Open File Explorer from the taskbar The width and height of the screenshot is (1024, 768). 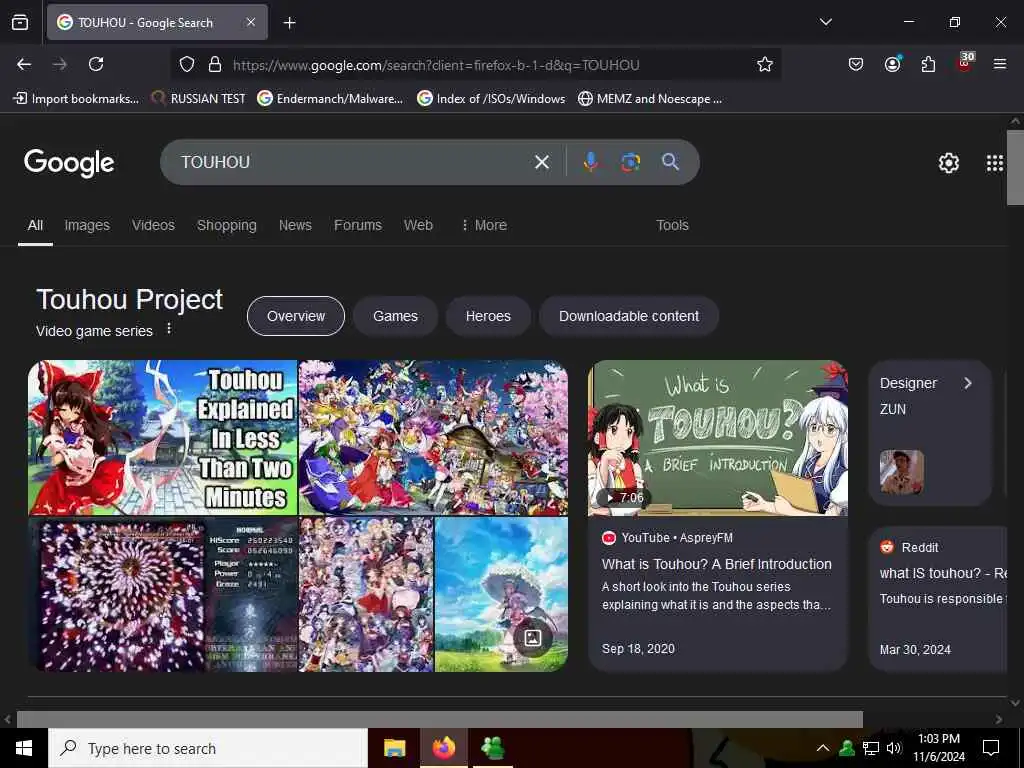click(394, 748)
